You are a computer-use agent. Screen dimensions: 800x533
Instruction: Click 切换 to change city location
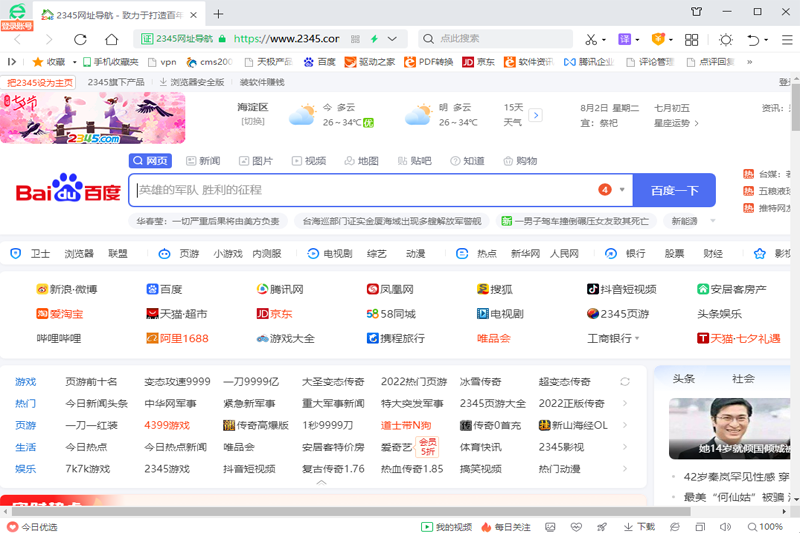[253, 121]
